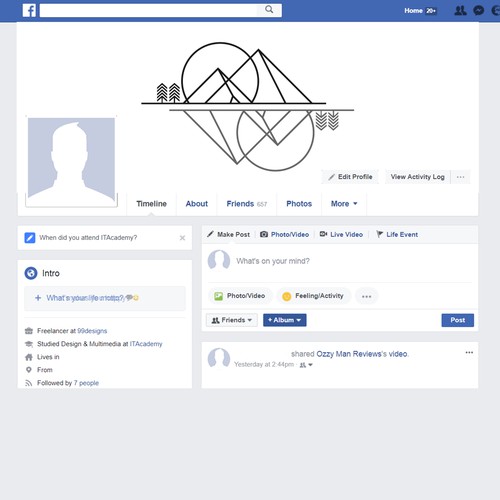The height and width of the screenshot is (500, 500).
Task: Click the Edit Profile button
Action: (350, 177)
